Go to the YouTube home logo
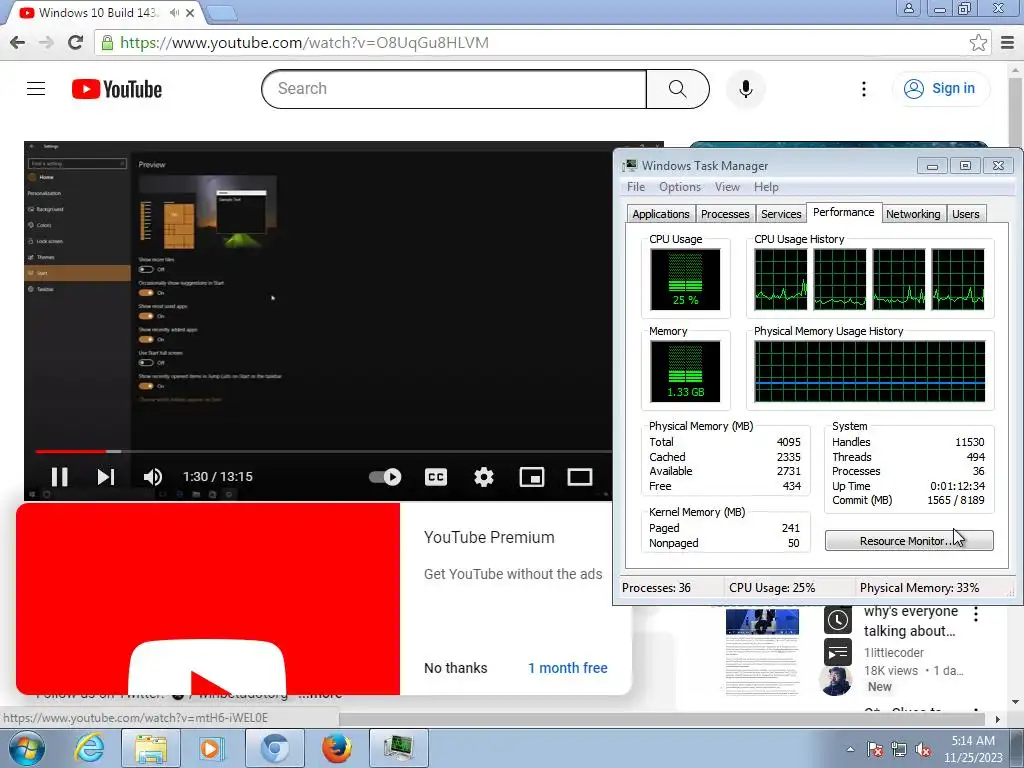The width and height of the screenshot is (1024, 768). (117, 89)
